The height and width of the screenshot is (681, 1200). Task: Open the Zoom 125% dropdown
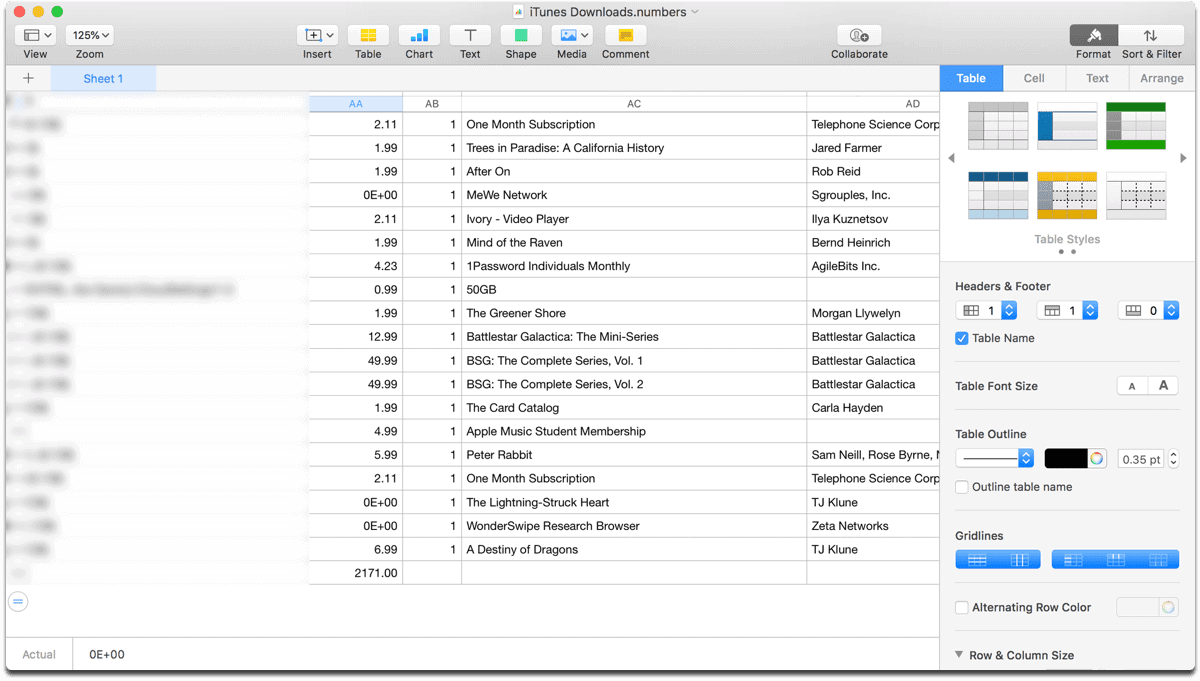pos(89,35)
